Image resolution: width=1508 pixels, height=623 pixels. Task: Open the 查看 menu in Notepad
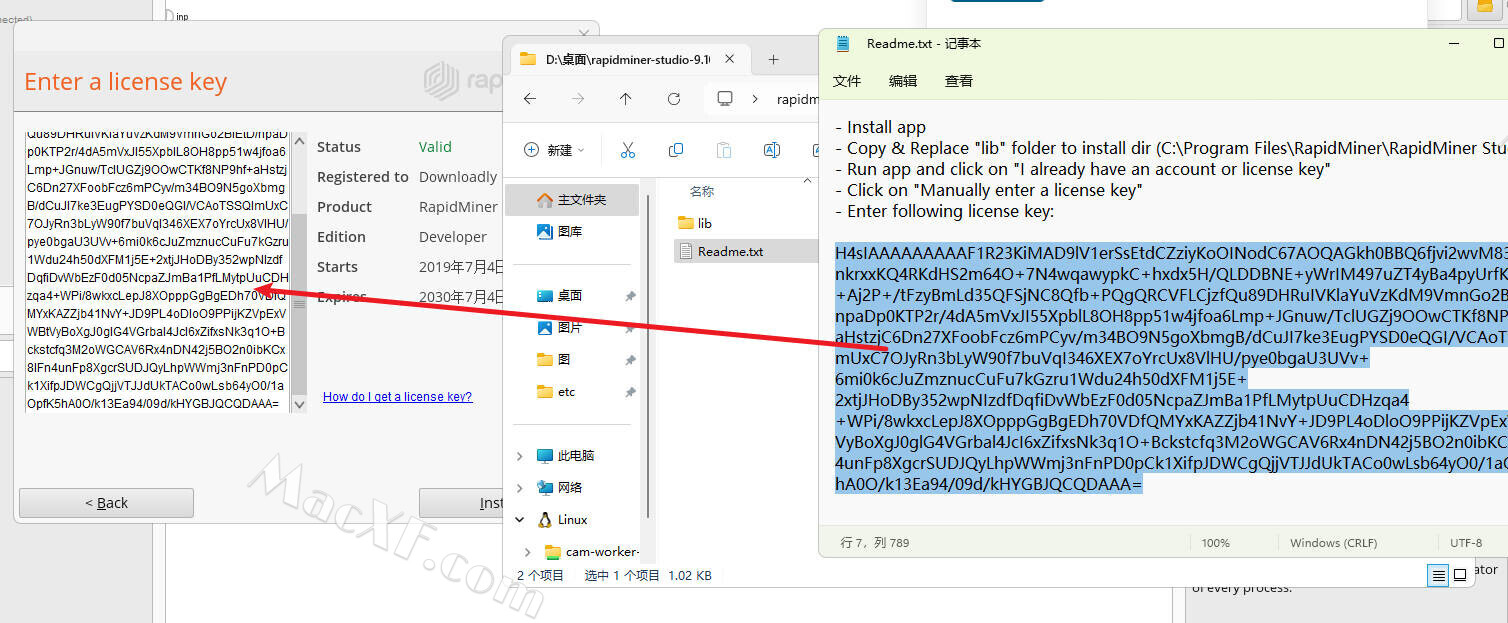click(x=959, y=81)
